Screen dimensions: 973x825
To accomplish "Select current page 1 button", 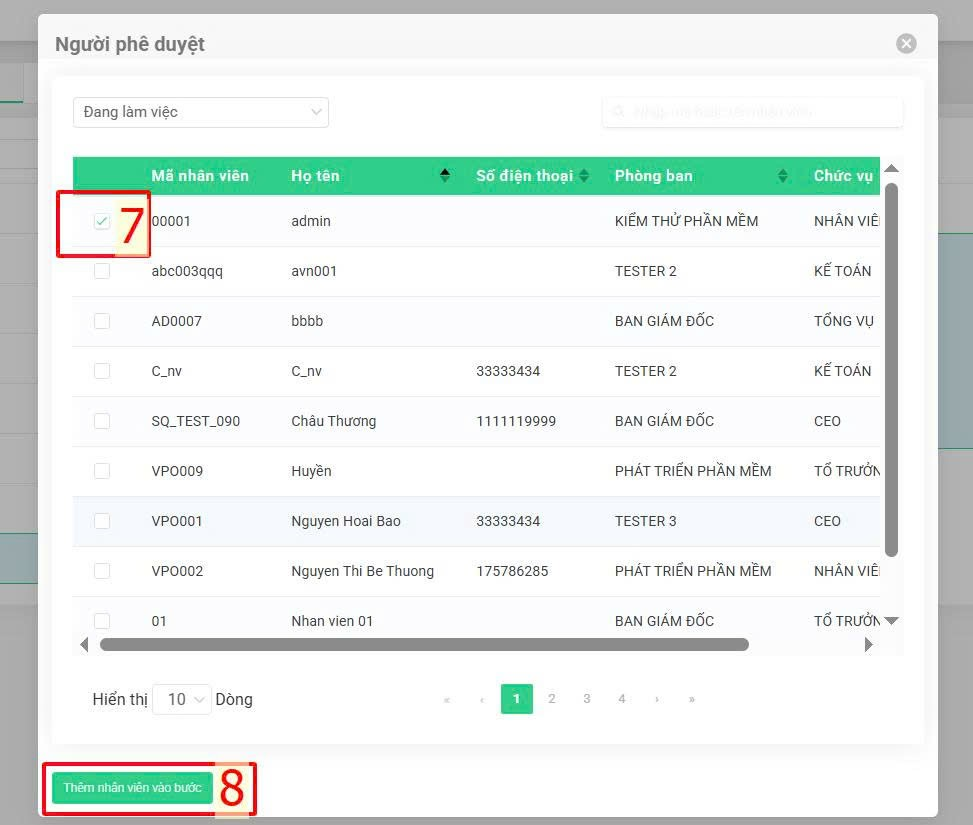I will coord(516,699).
